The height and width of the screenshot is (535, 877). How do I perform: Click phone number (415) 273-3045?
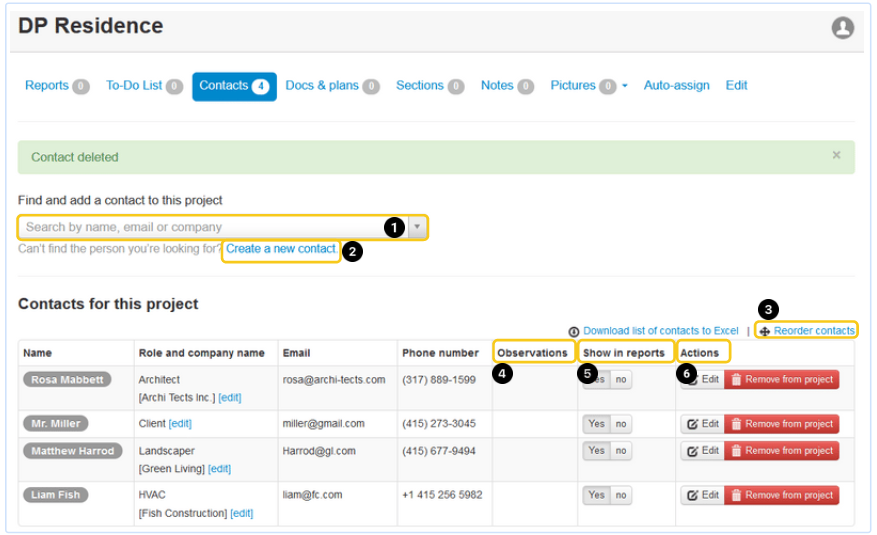point(439,424)
